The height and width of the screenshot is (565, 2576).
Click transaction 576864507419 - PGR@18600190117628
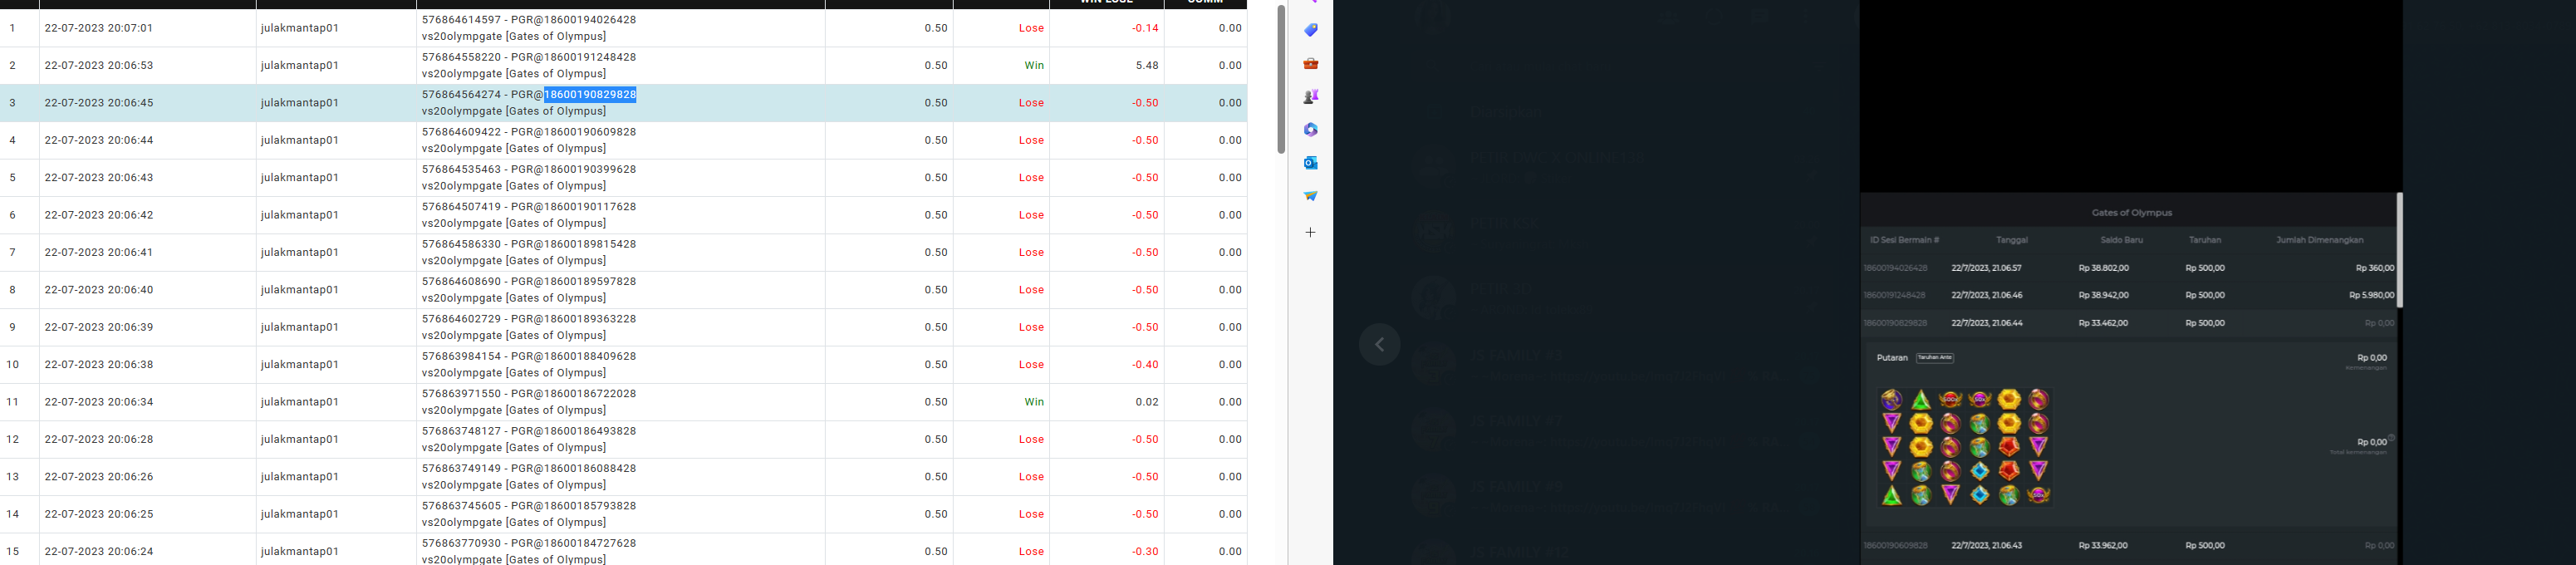point(529,207)
